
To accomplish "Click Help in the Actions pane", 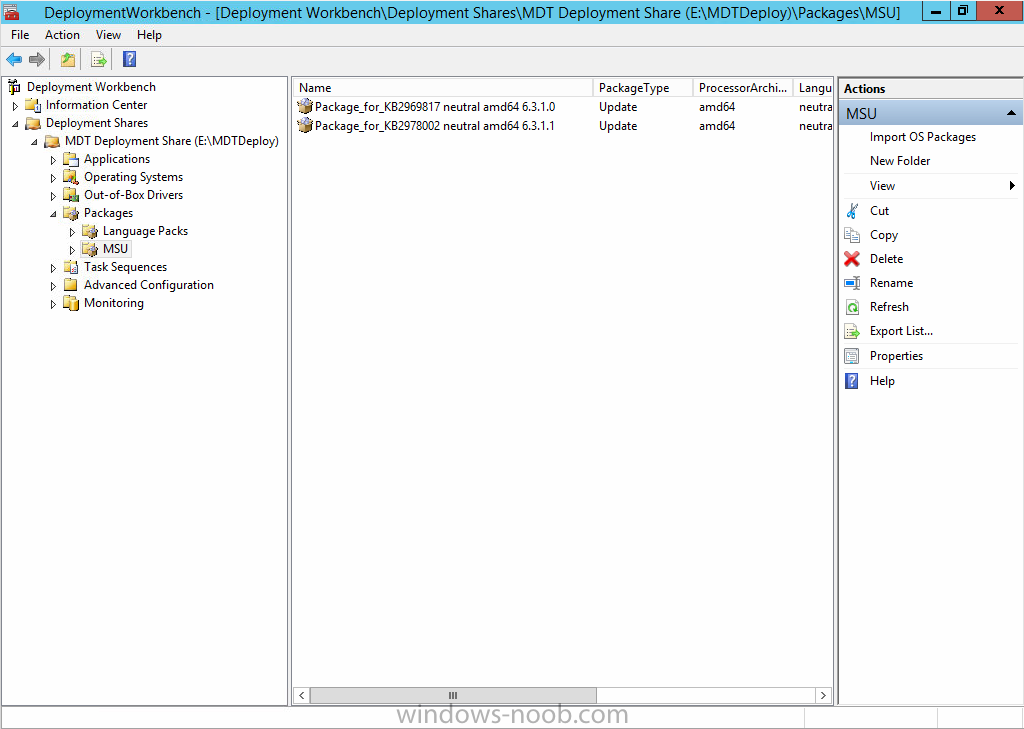I will pyautogui.click(x=882, y=381).
